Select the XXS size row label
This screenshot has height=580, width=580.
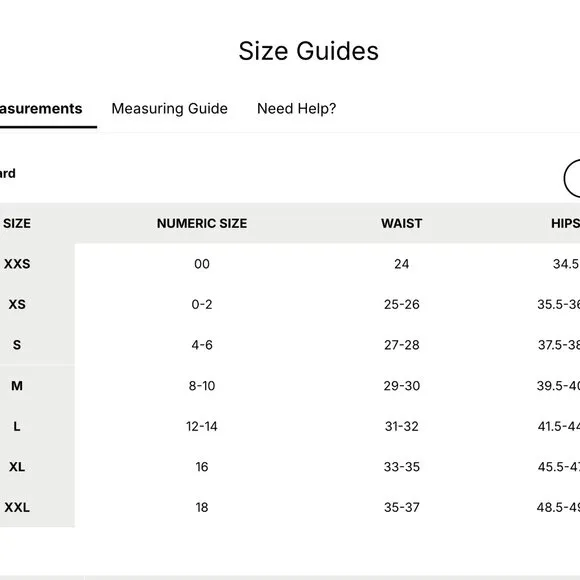click(x=17, y=264)
